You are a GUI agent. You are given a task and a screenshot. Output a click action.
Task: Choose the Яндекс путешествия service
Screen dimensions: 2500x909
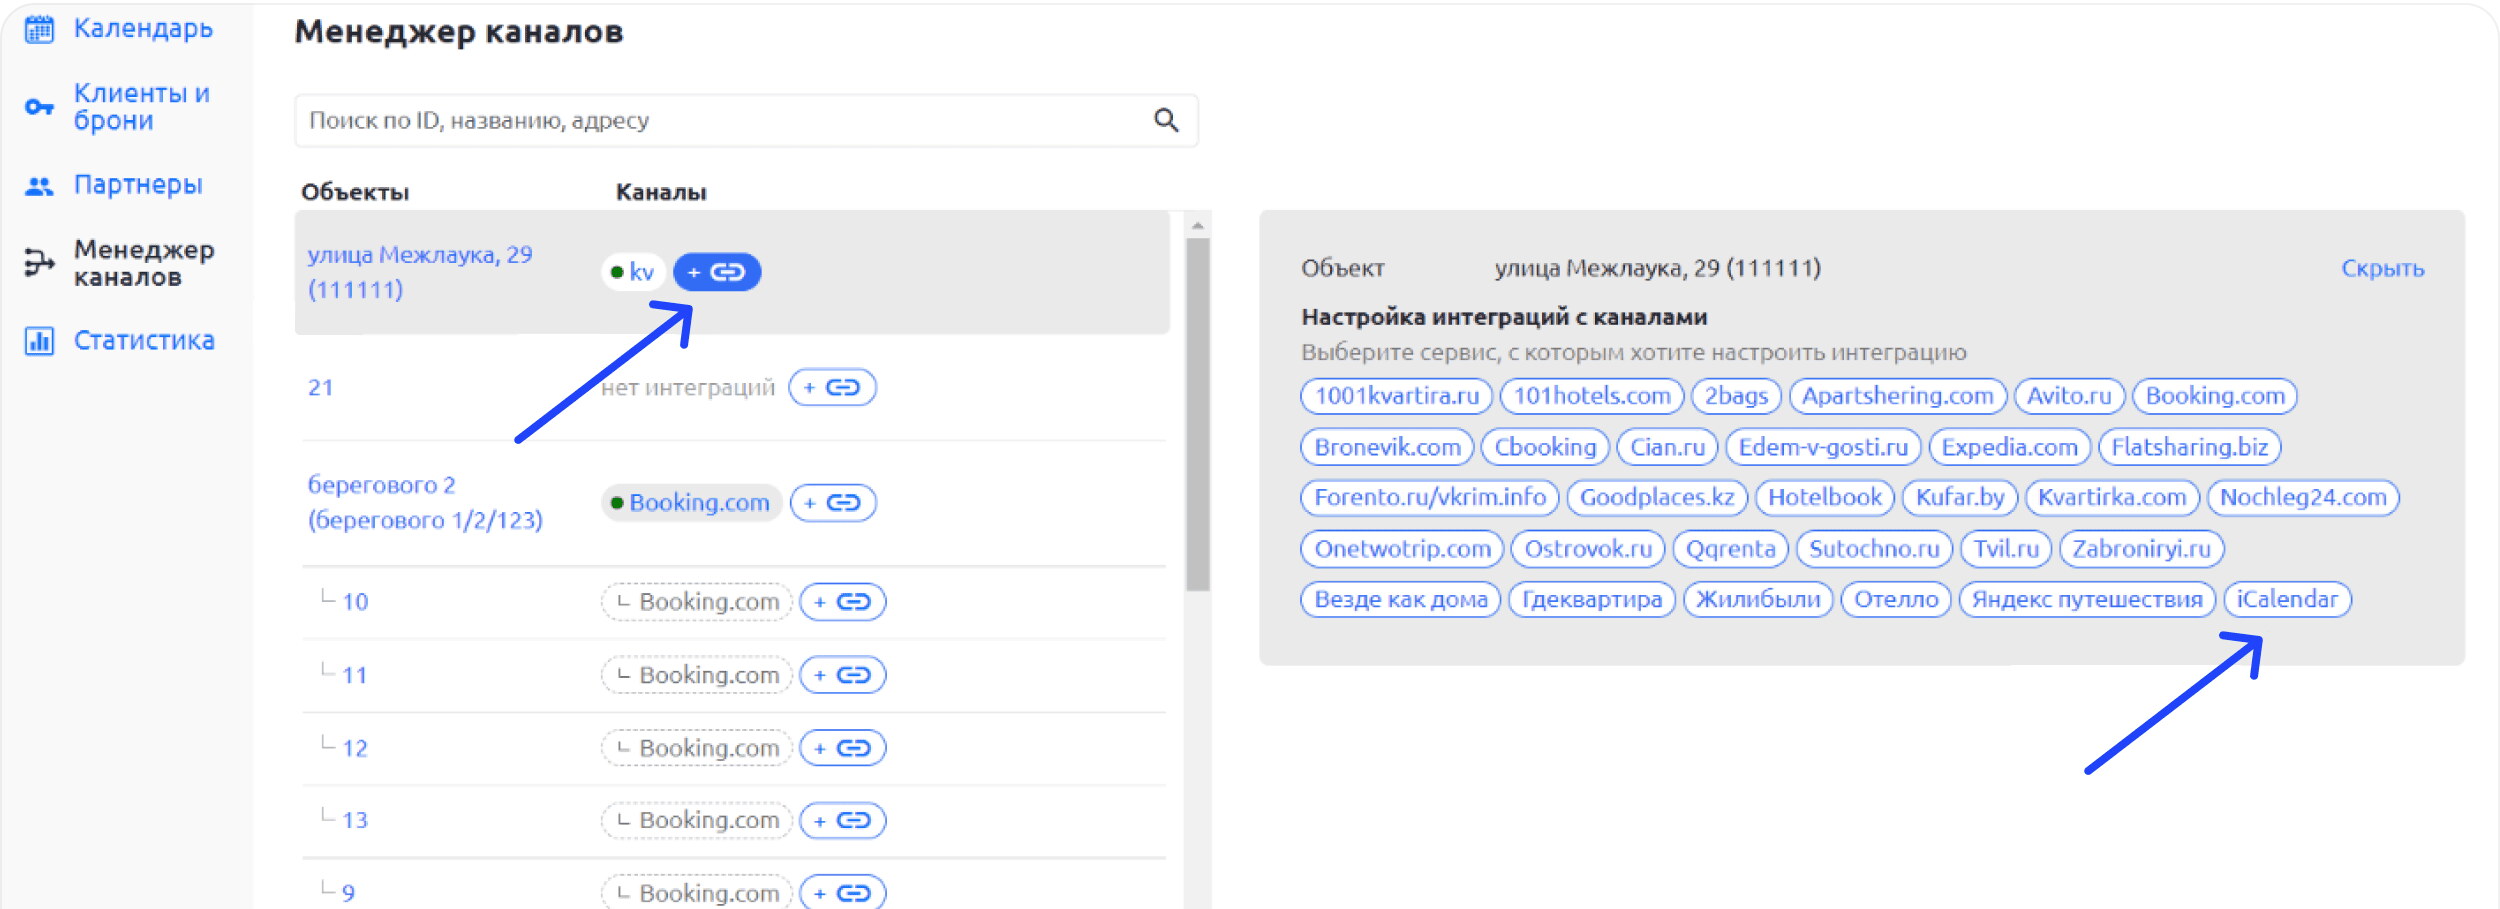click(x=2087, y=600)
